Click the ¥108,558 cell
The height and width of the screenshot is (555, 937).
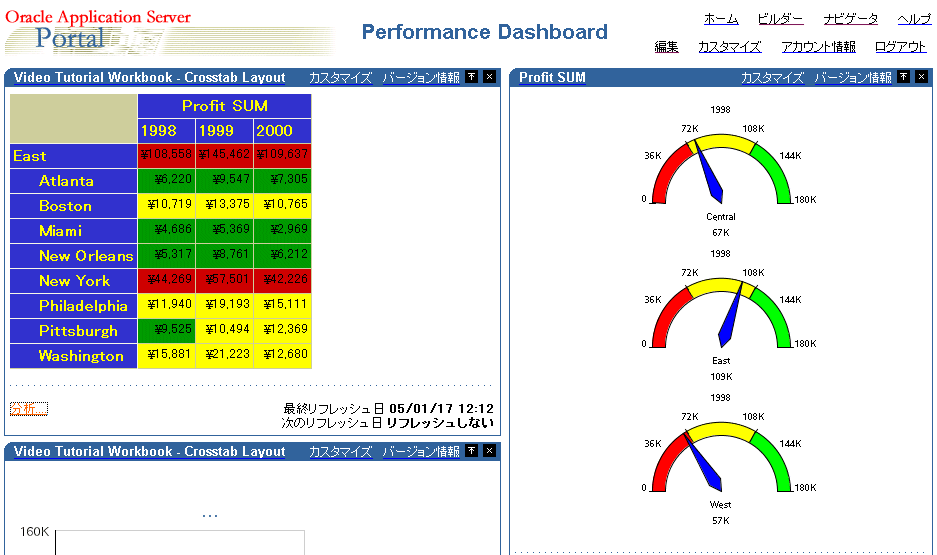[166, 155]
